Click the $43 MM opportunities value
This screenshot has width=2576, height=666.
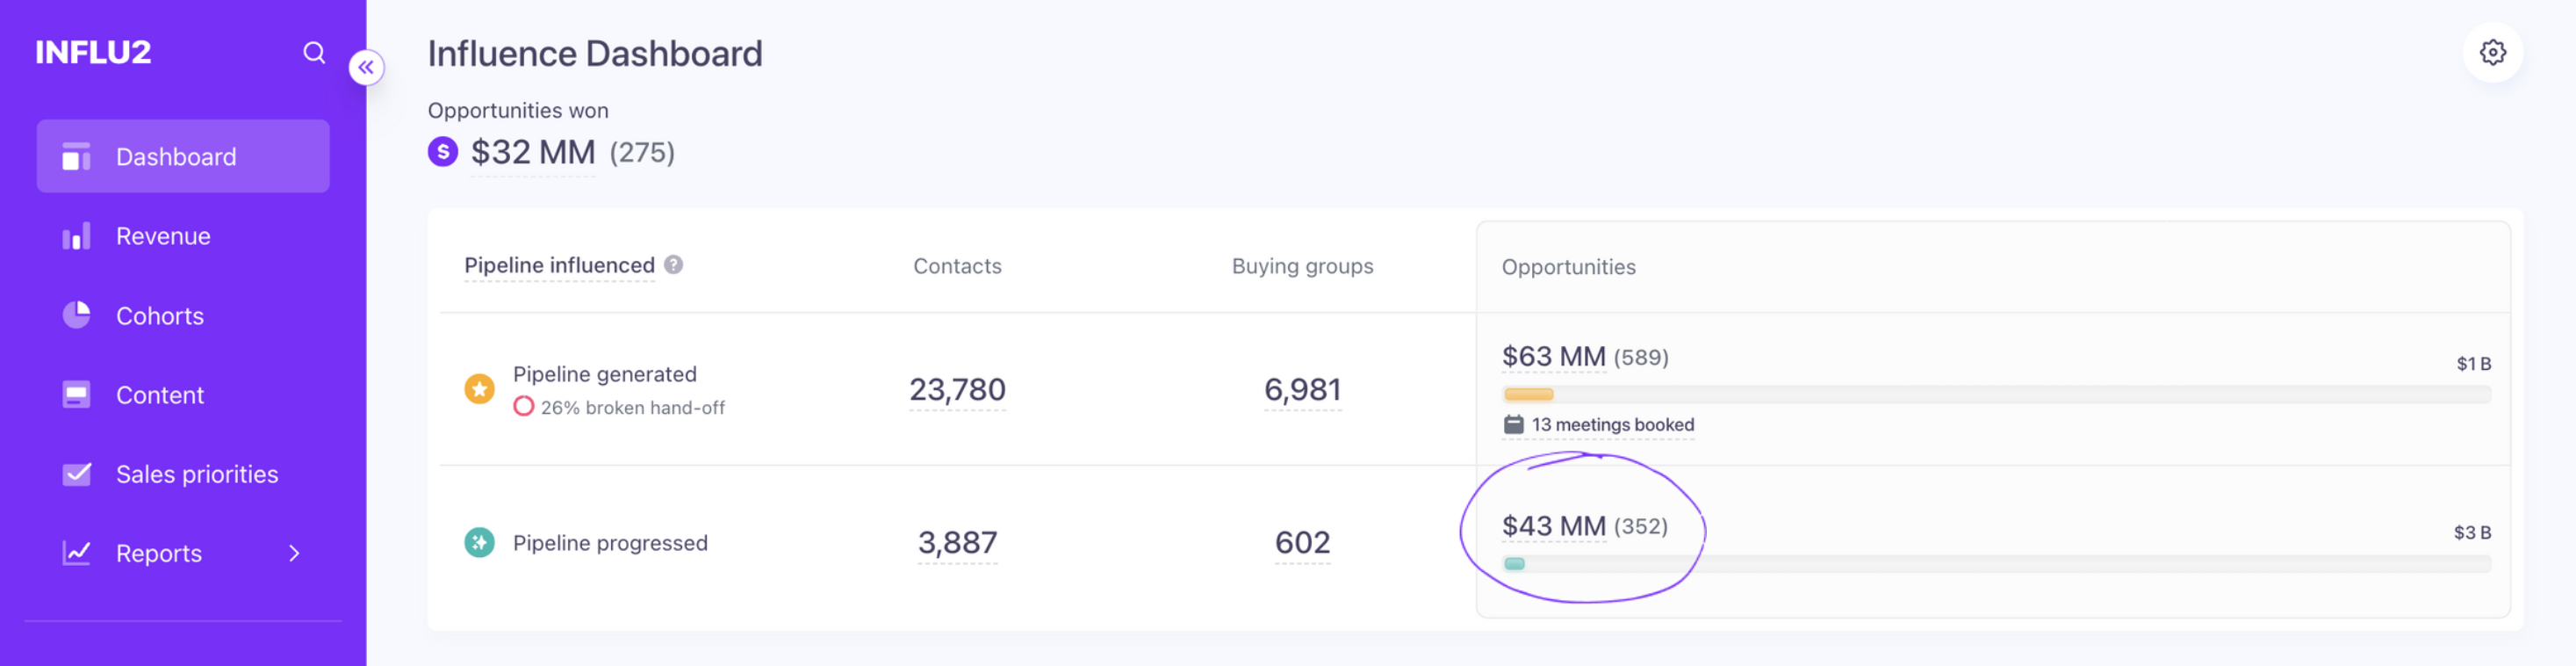click(x=1553, y=526)
